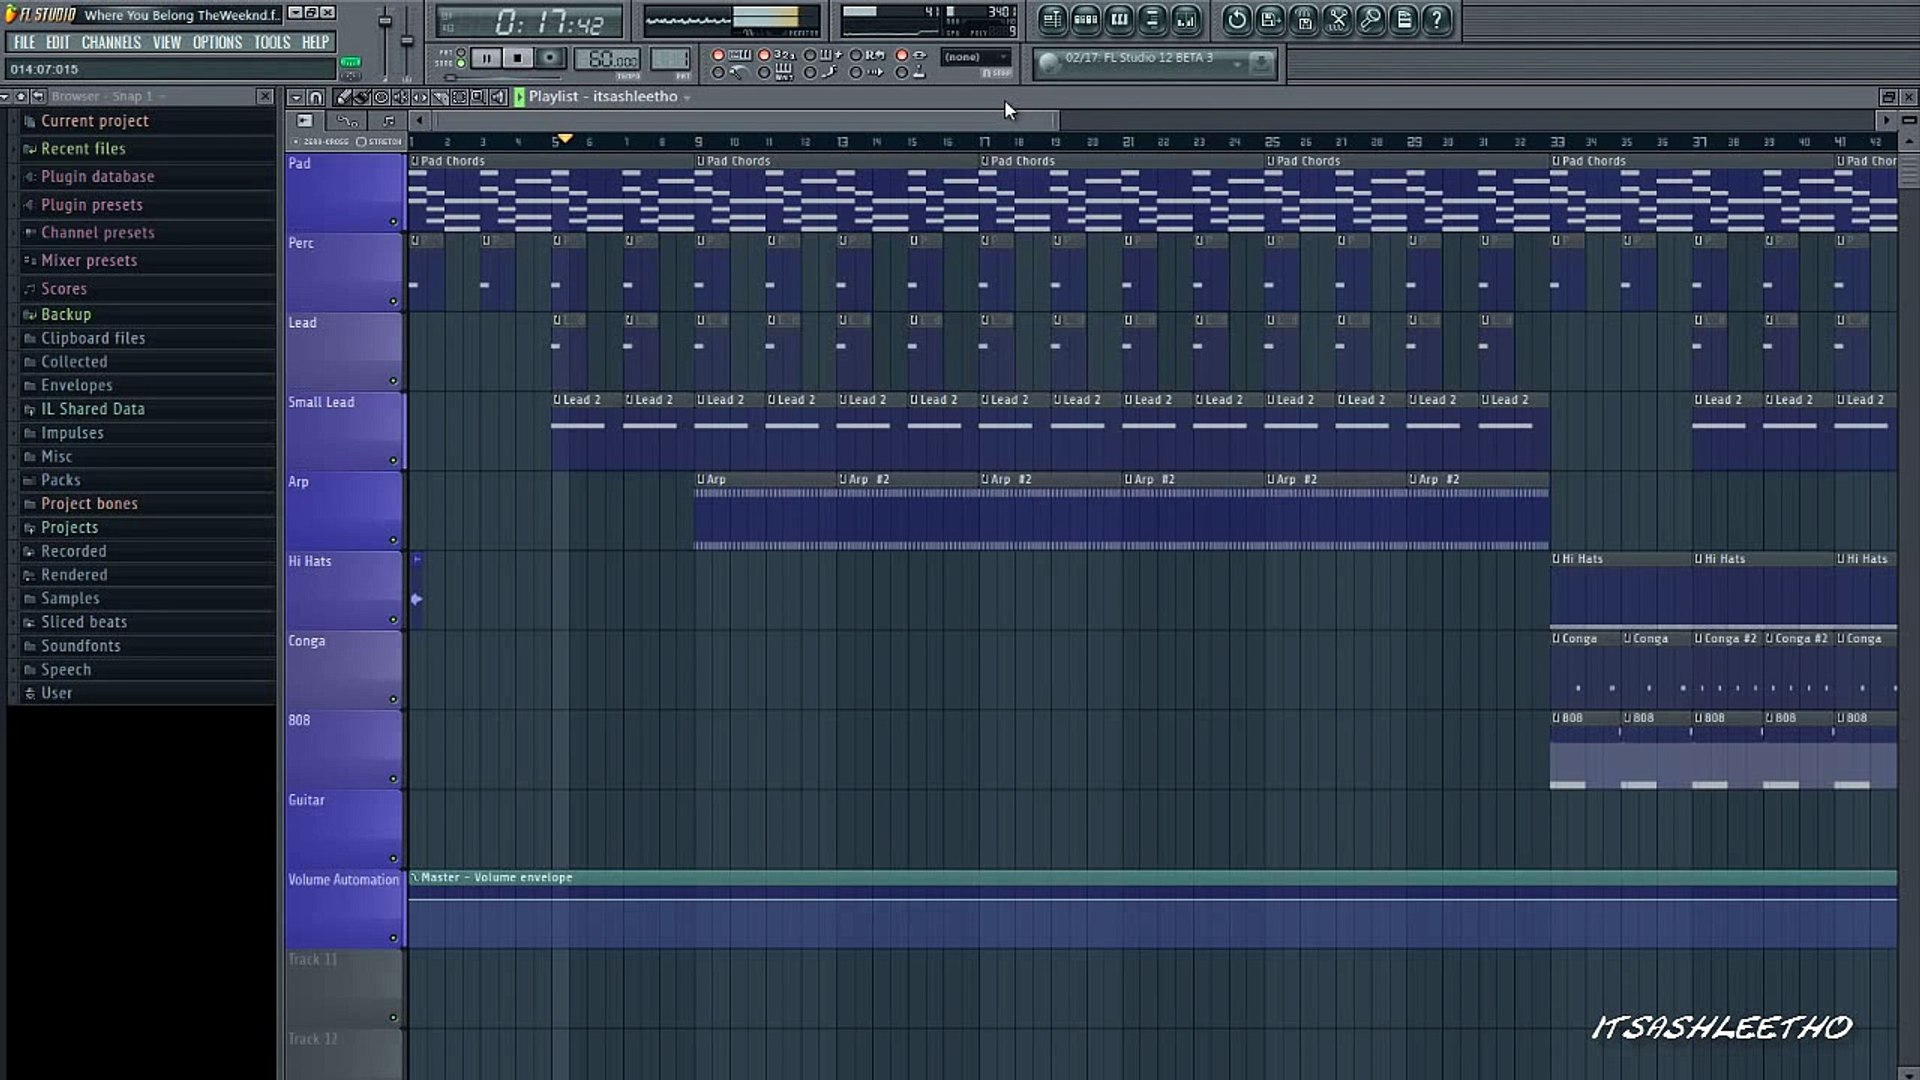Open the CHANNELS menu
The height and width of the screenshot is (1080, 1920).
(x=111, y=42)
